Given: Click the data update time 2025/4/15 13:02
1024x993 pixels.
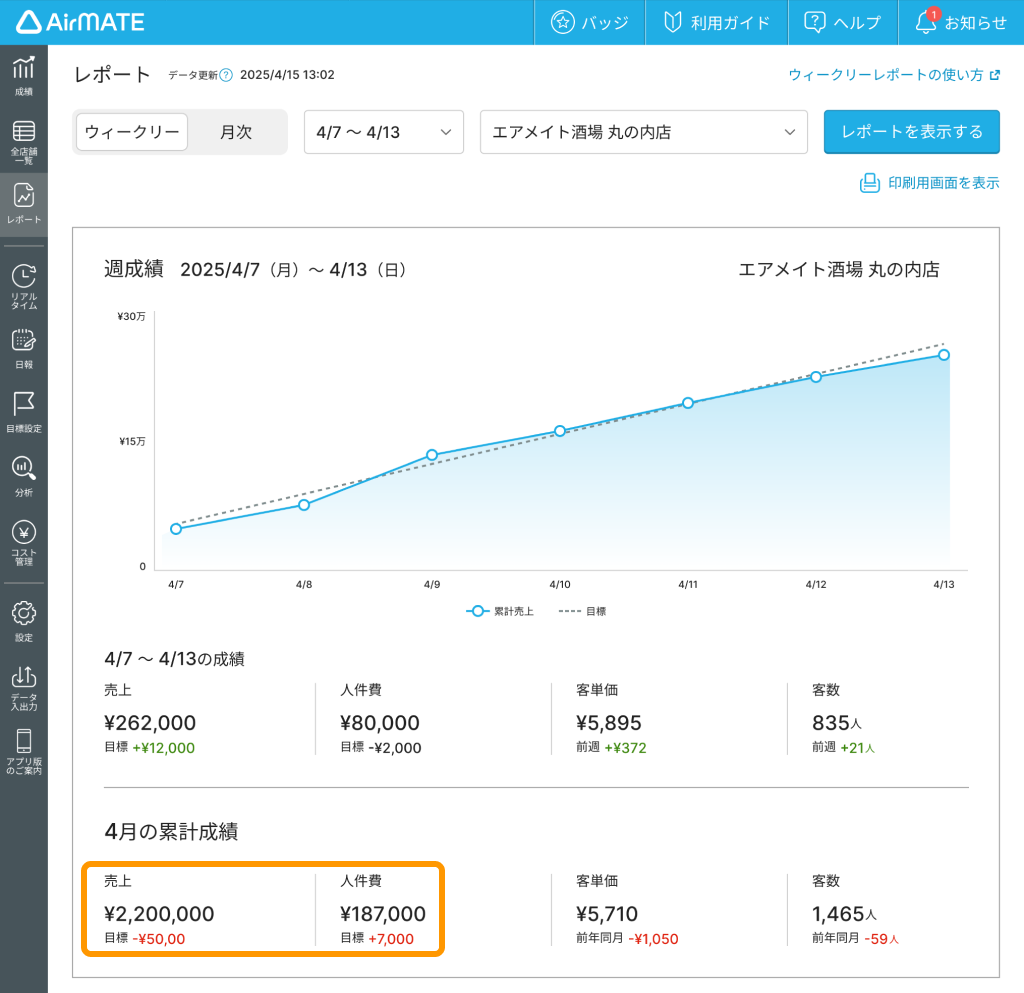Looking at the screenshot, I should click(287, 75).
